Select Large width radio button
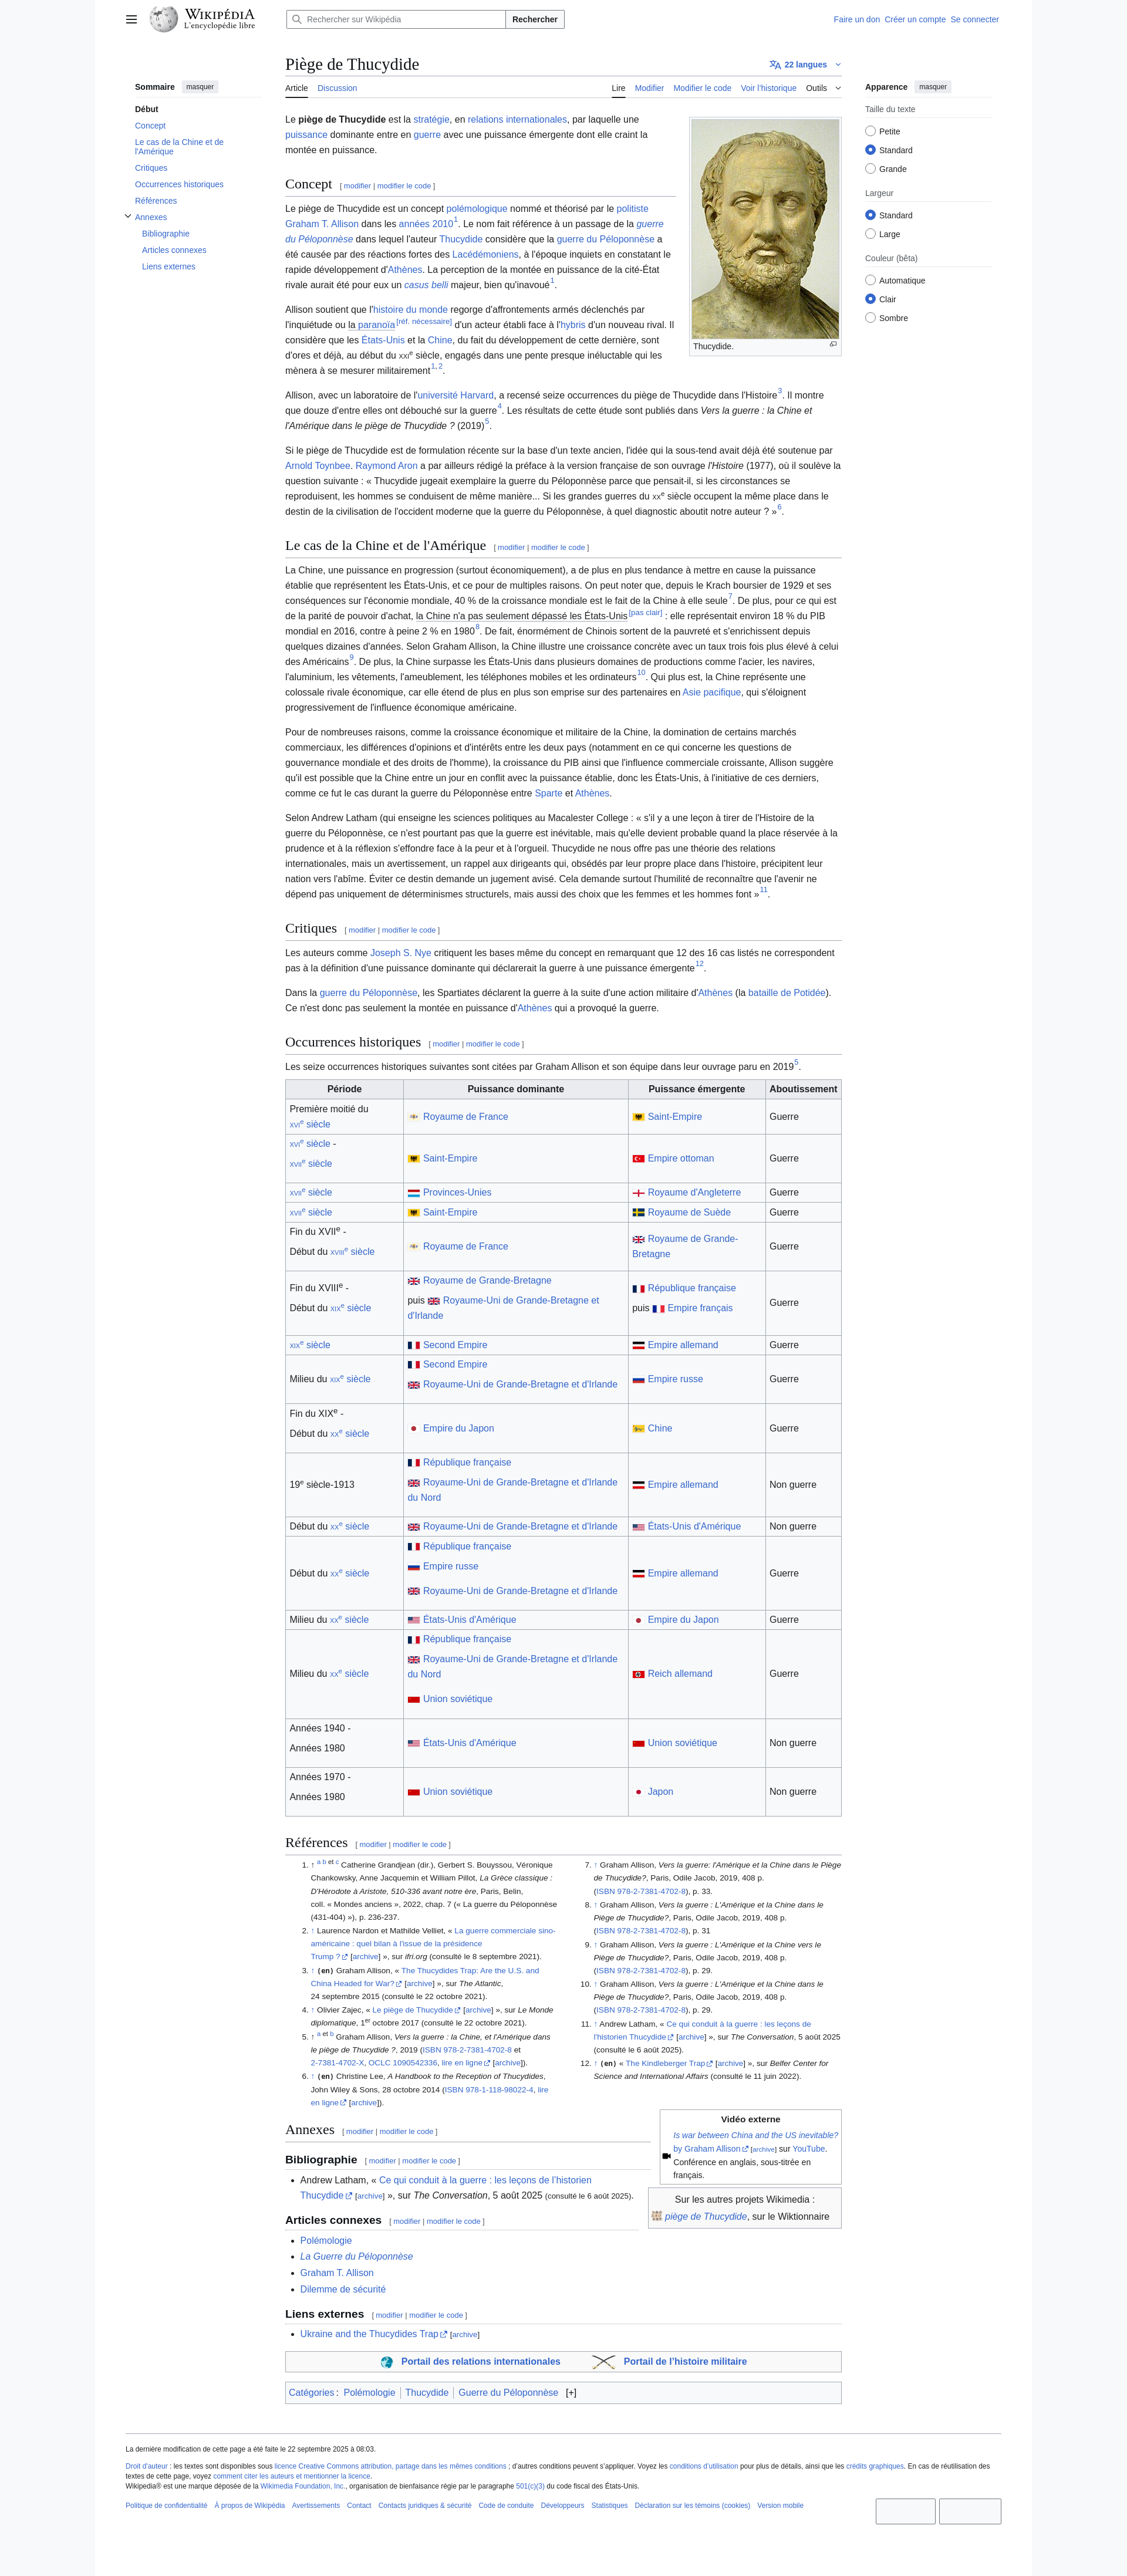1127x2576 pixels. tap(870, 234)
